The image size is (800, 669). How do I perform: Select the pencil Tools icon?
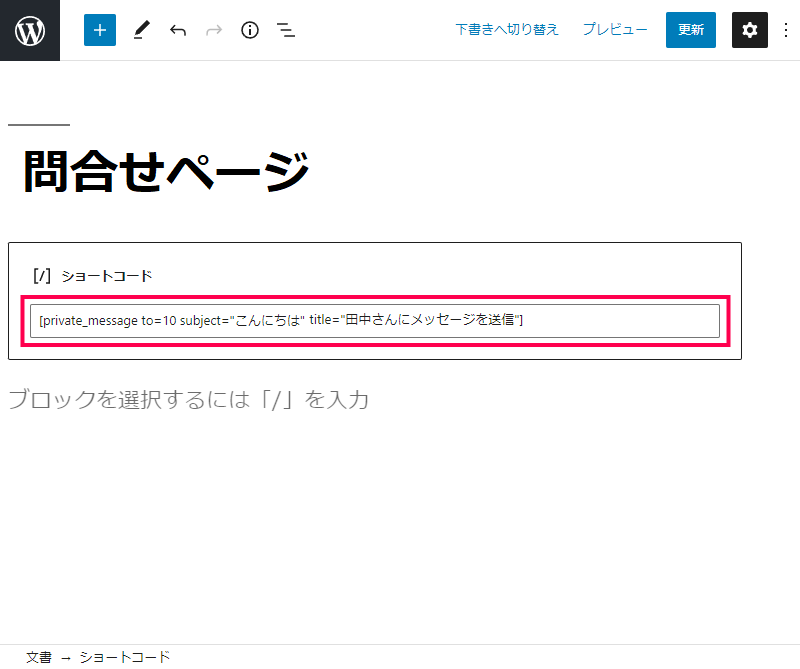point(141,30)
